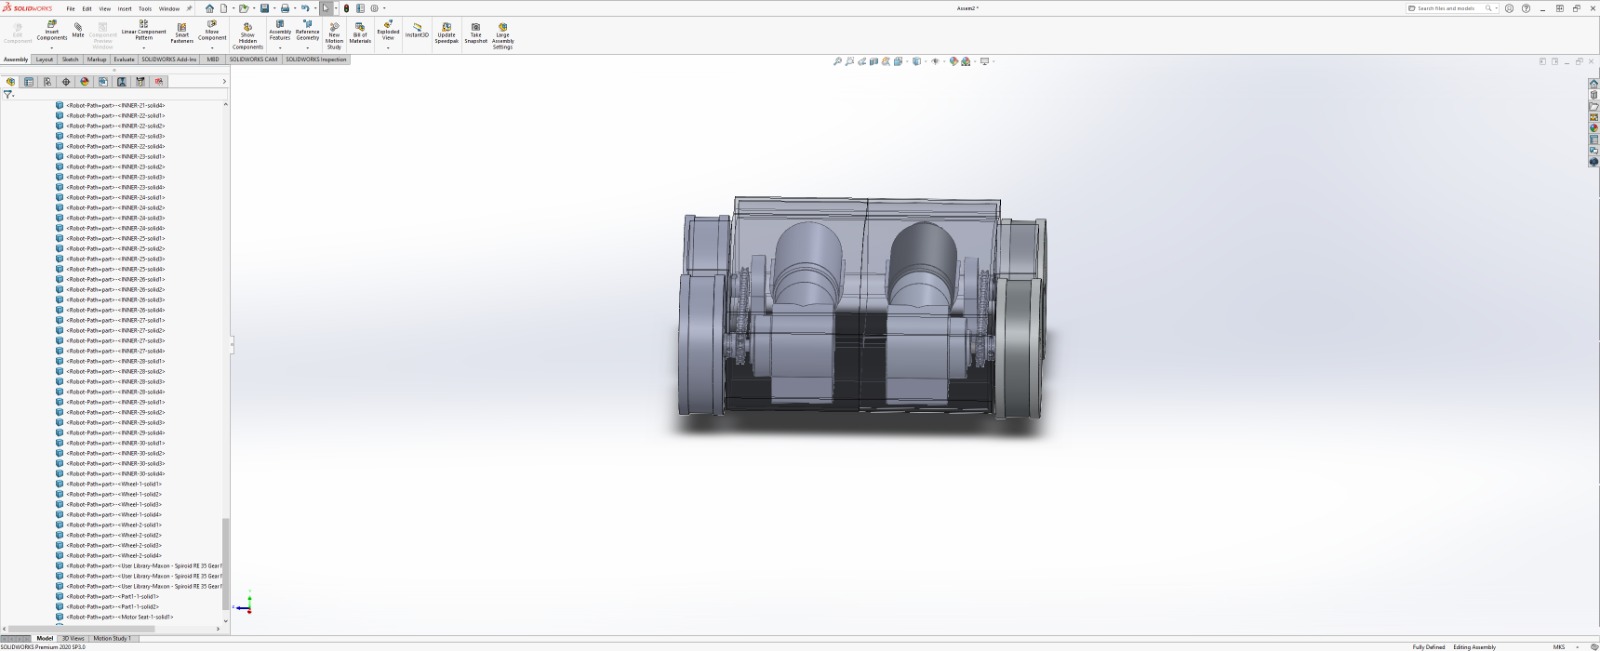Open Smart Fasteners
1600x651 pixels.
click(x=182, y=32)
